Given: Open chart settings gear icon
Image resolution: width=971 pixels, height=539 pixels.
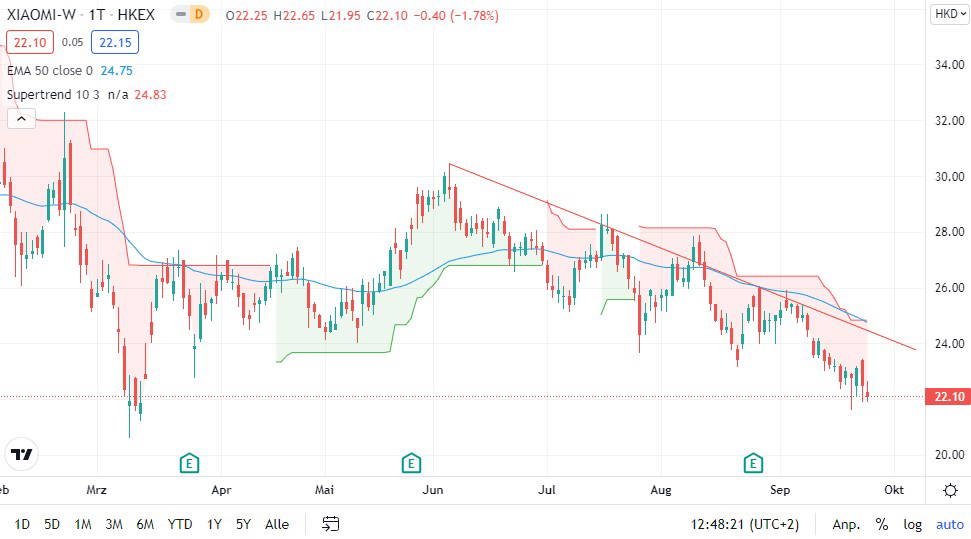Looking at the screenshot, I should pos(950,491).
